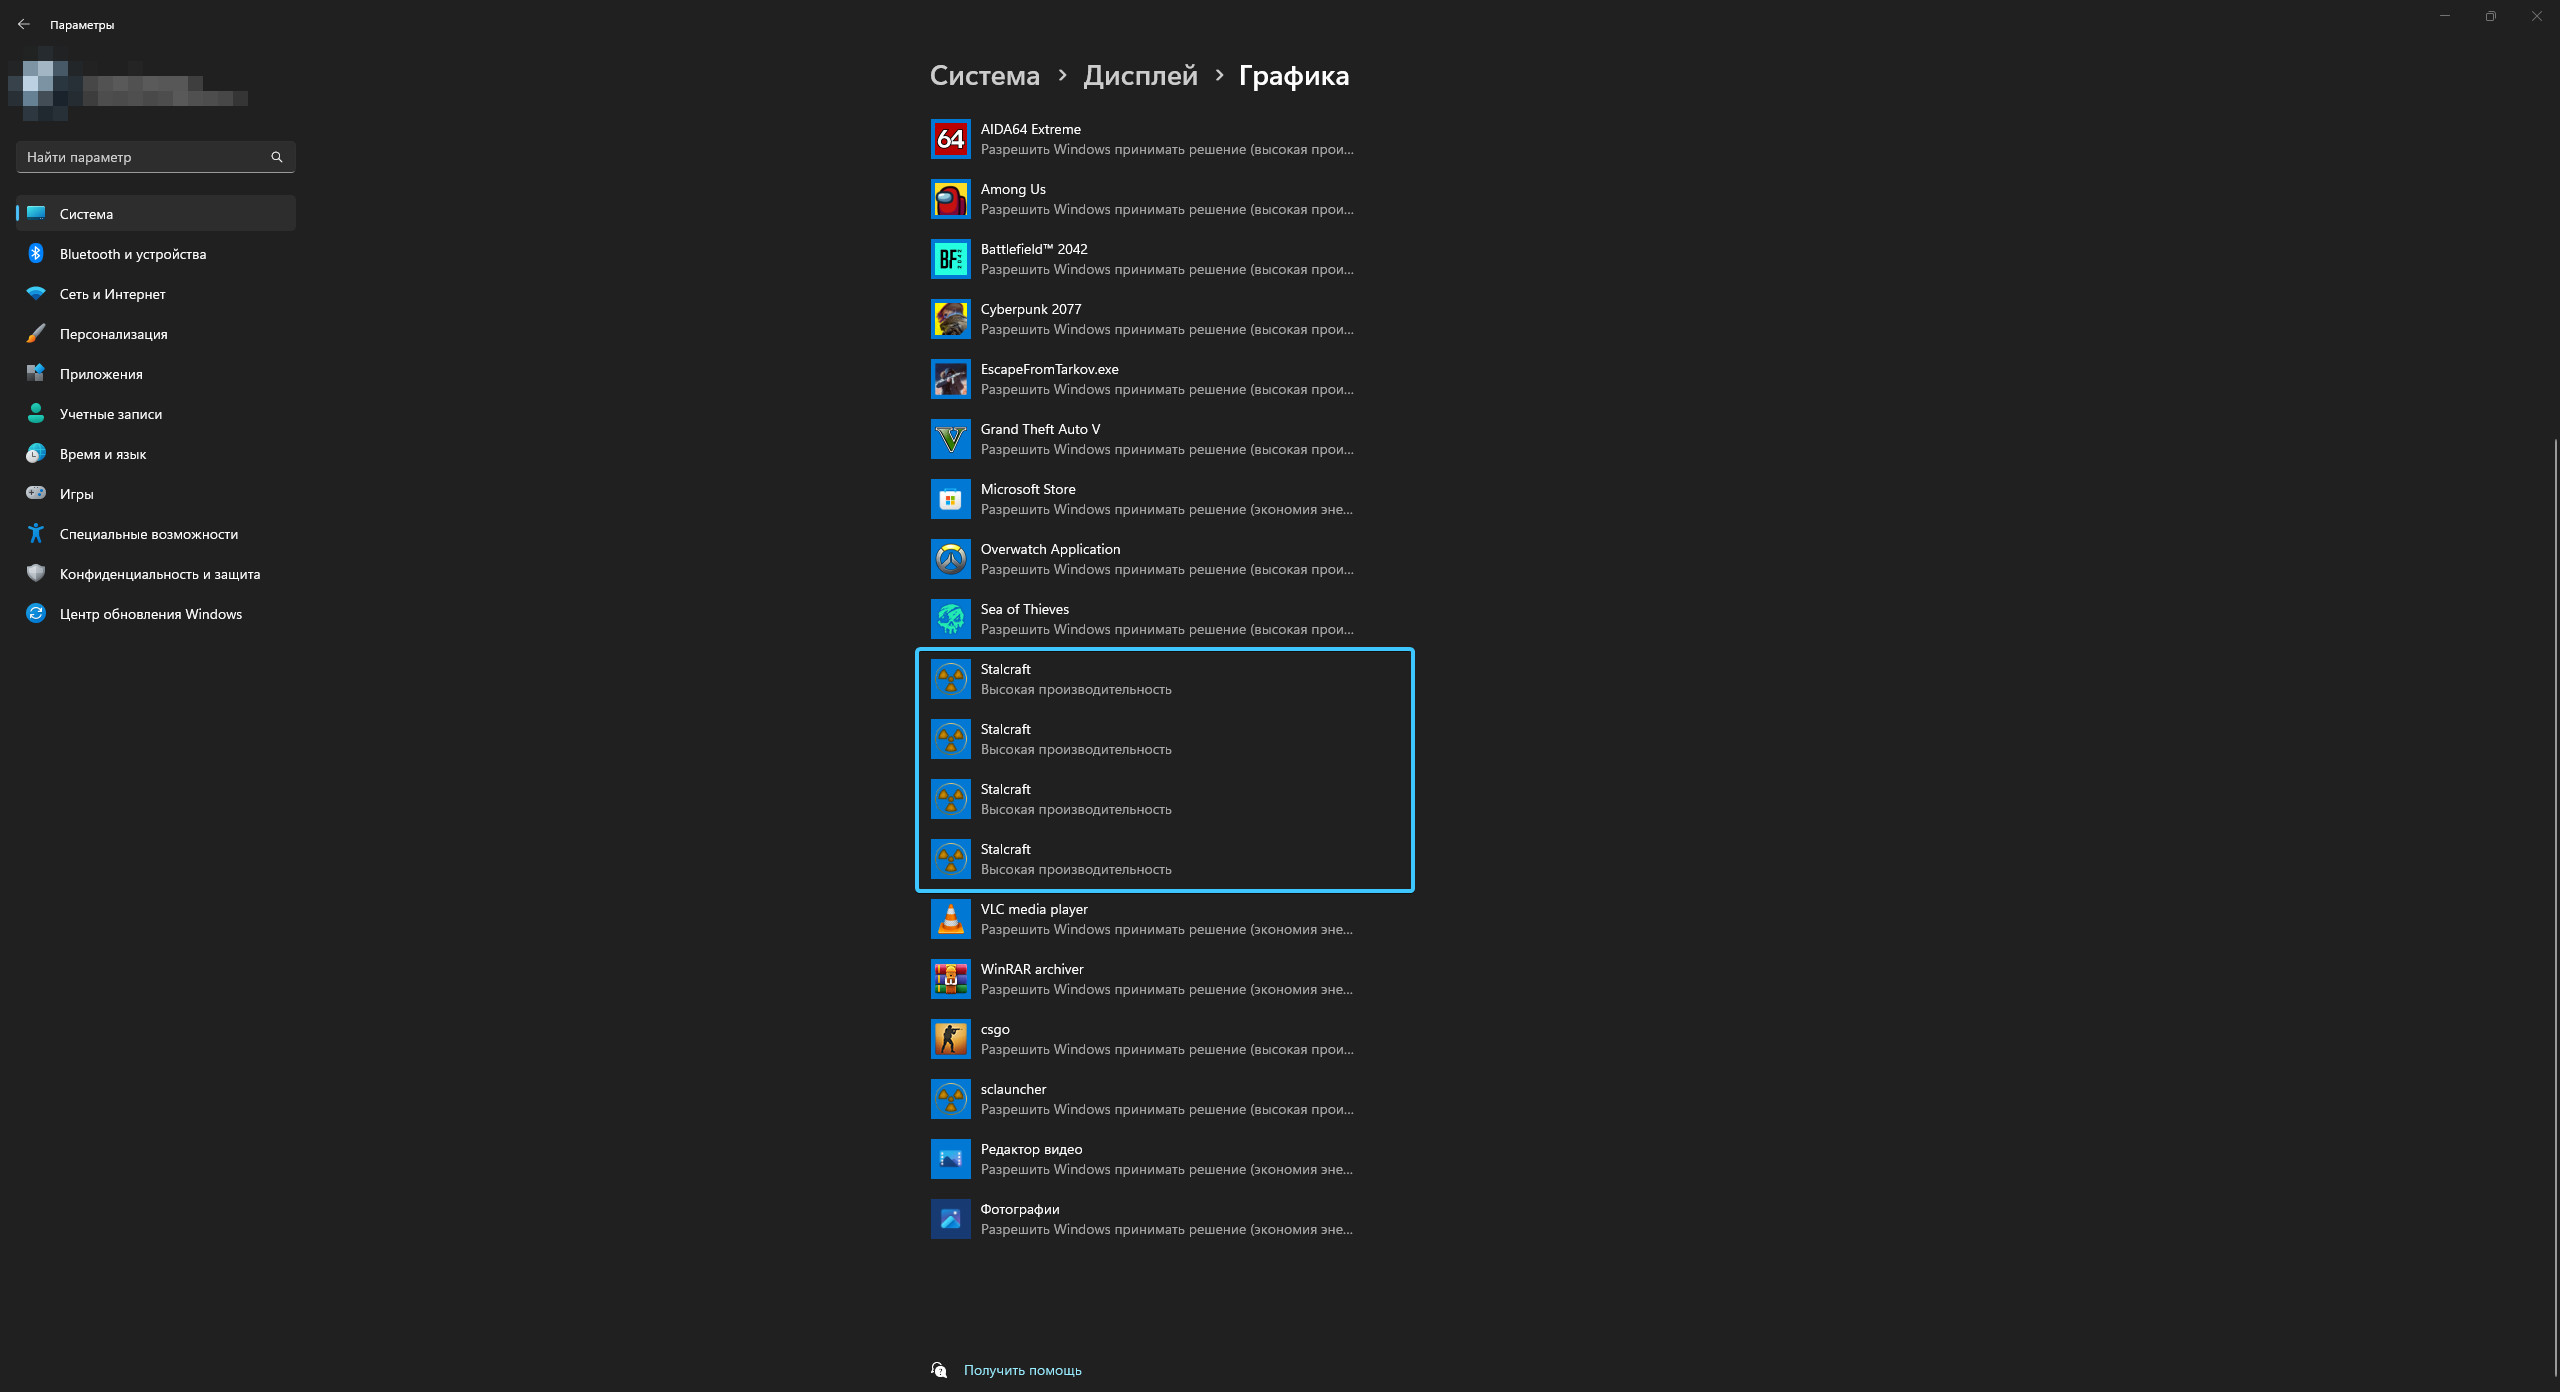Click the sclauncher app icon
Screen dimensions: 2560x1392
tap(950, 1099)
